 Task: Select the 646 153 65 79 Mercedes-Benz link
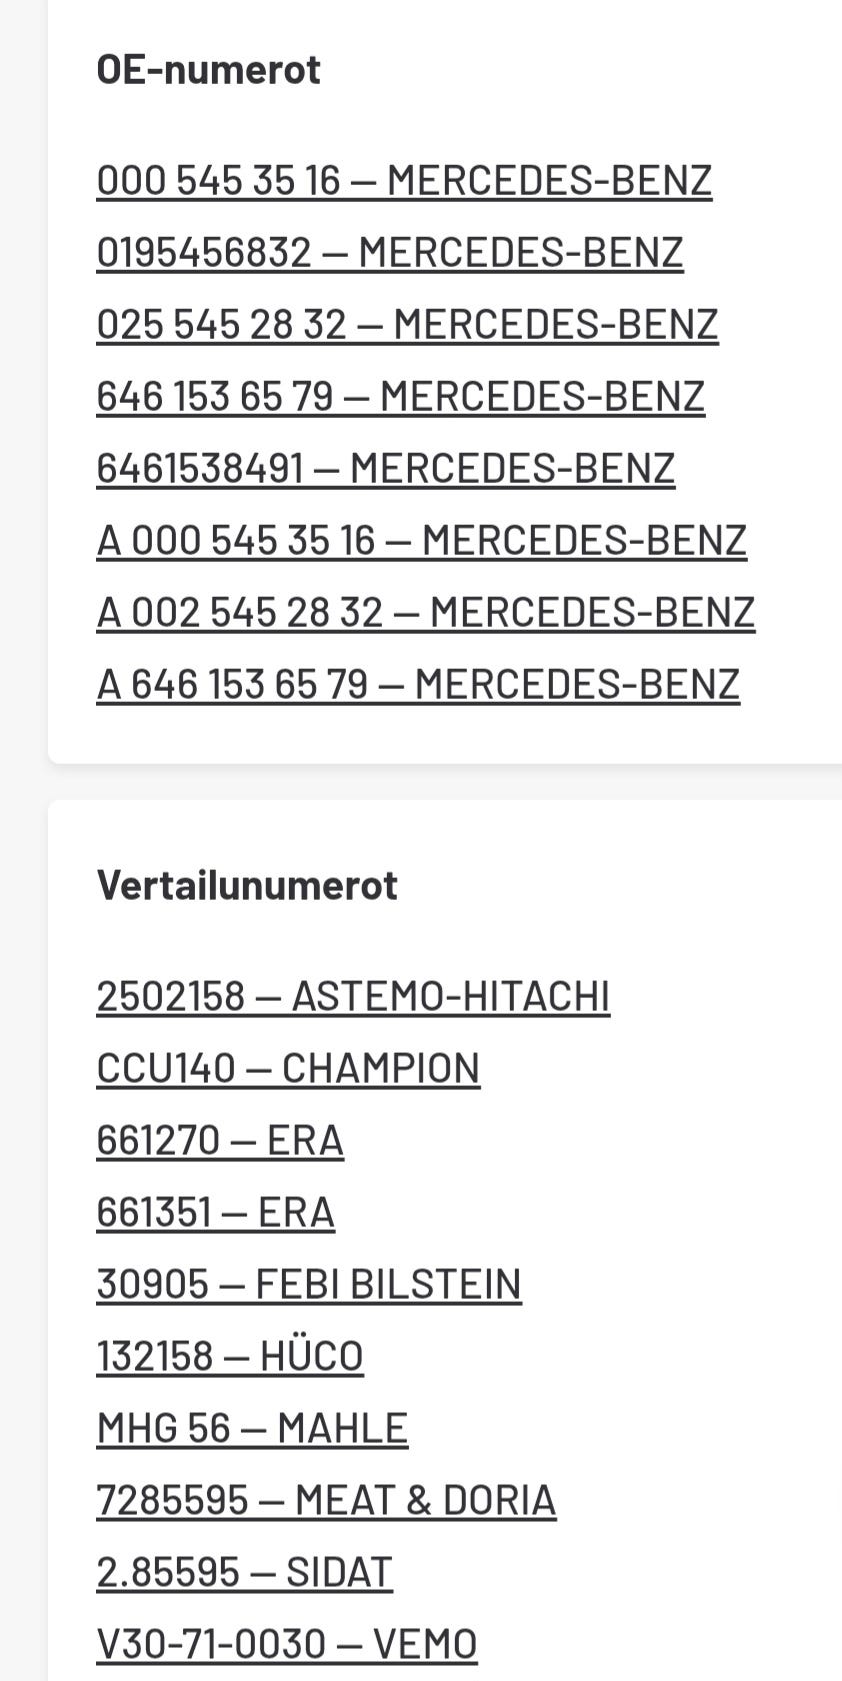(400, 397)
